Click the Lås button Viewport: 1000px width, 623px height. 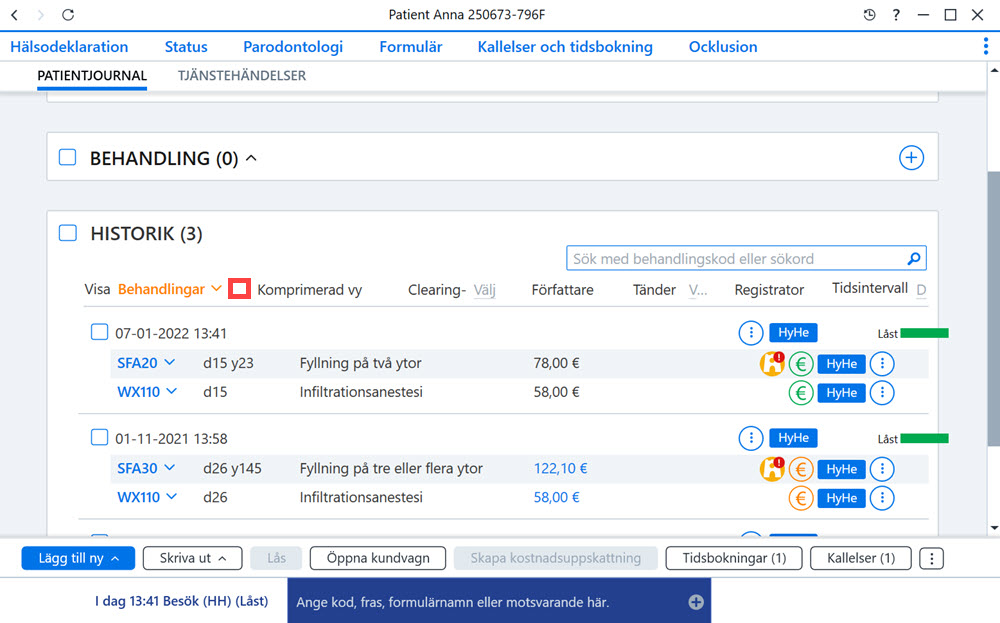[x=276, y=558]
